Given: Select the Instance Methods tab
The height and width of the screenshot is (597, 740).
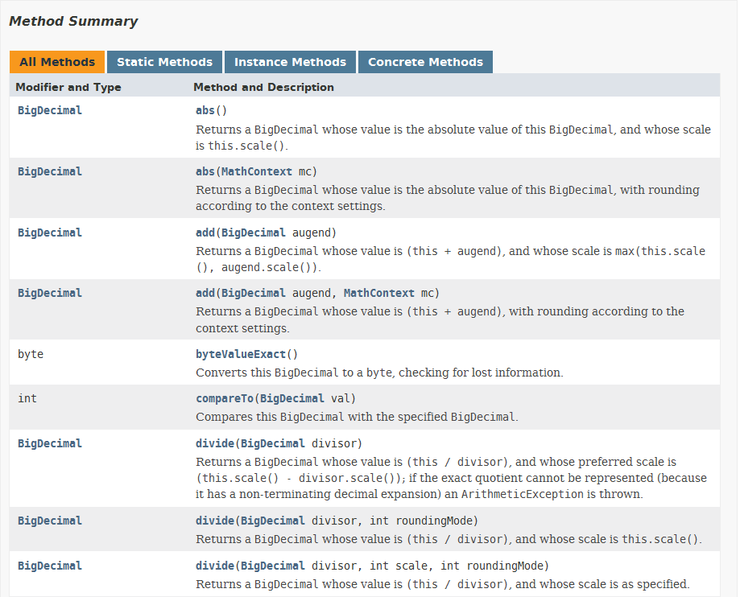Looking at the screenshot, I should point(290,62).
